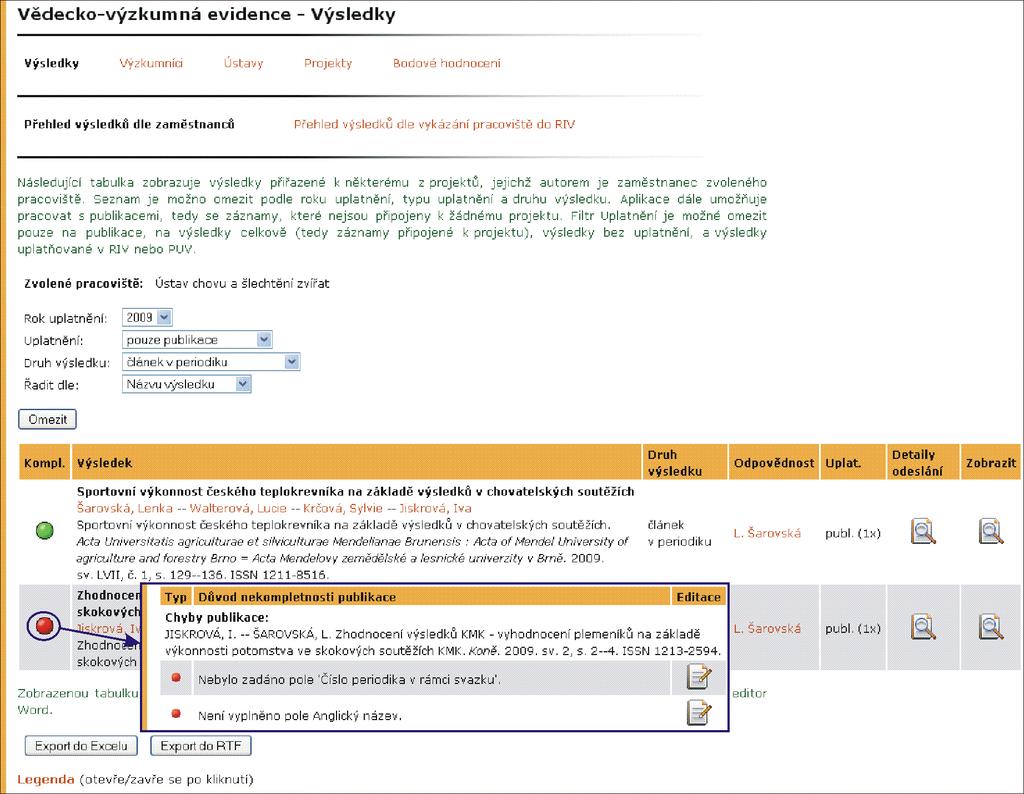Viewport: 1024px width, 794px height.
Task: Show magnifier icon for the Zhodnocení row
Action: (991, 627)
